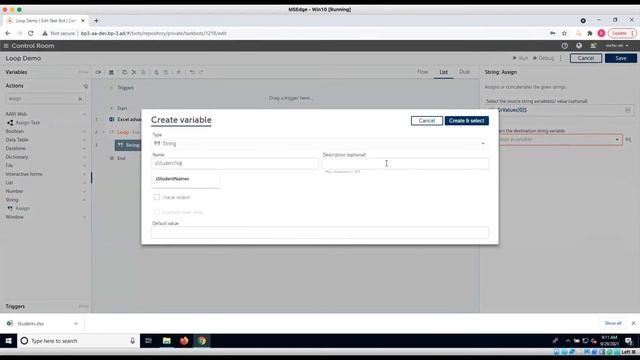
Task: Click the insert variable icon in source field
Action: point(628,110)
